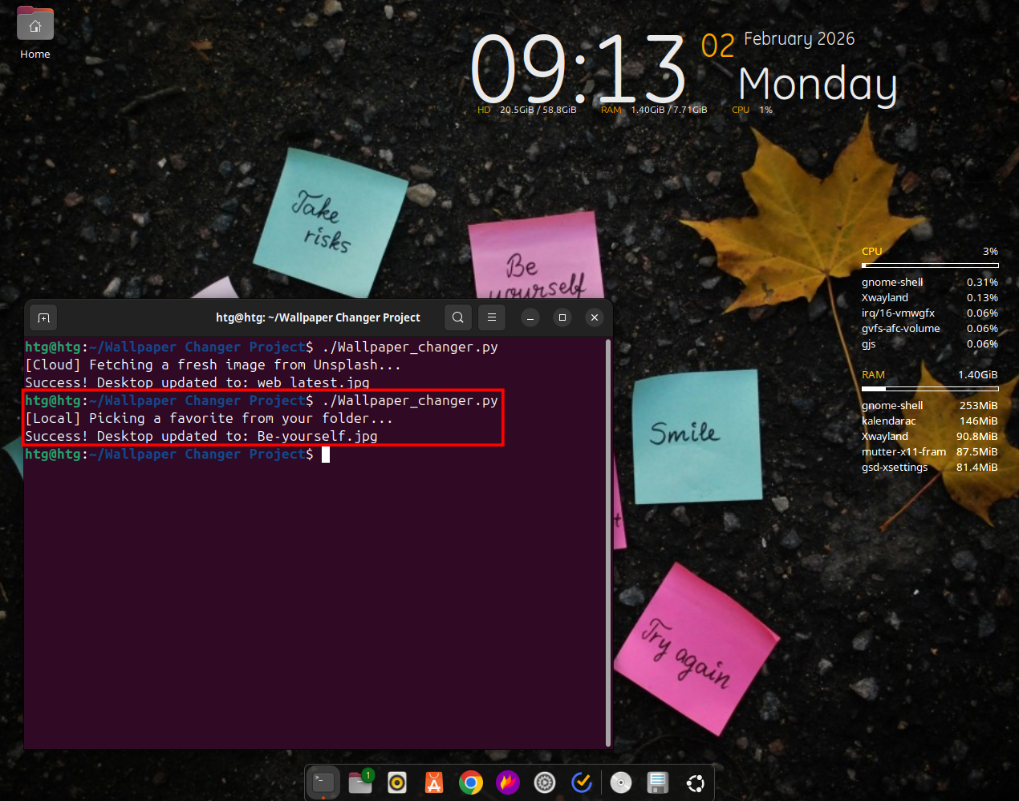Open the optical disc icon in dock
Image resolution: width=1019 pixels, height=801 pixels.
[621, 783]
